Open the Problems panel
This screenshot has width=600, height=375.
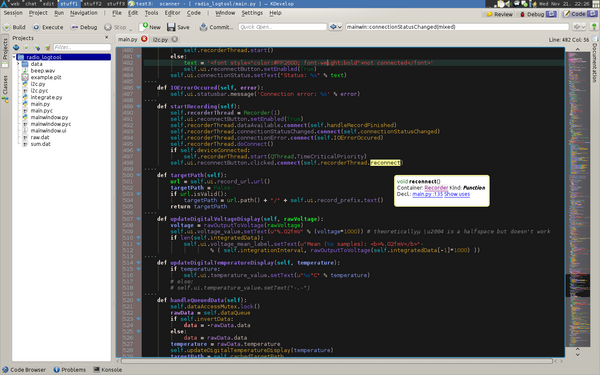70,370
